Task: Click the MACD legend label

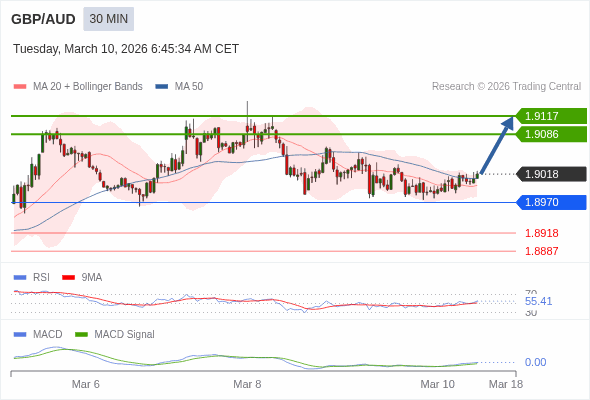Action: click(48, 335)
